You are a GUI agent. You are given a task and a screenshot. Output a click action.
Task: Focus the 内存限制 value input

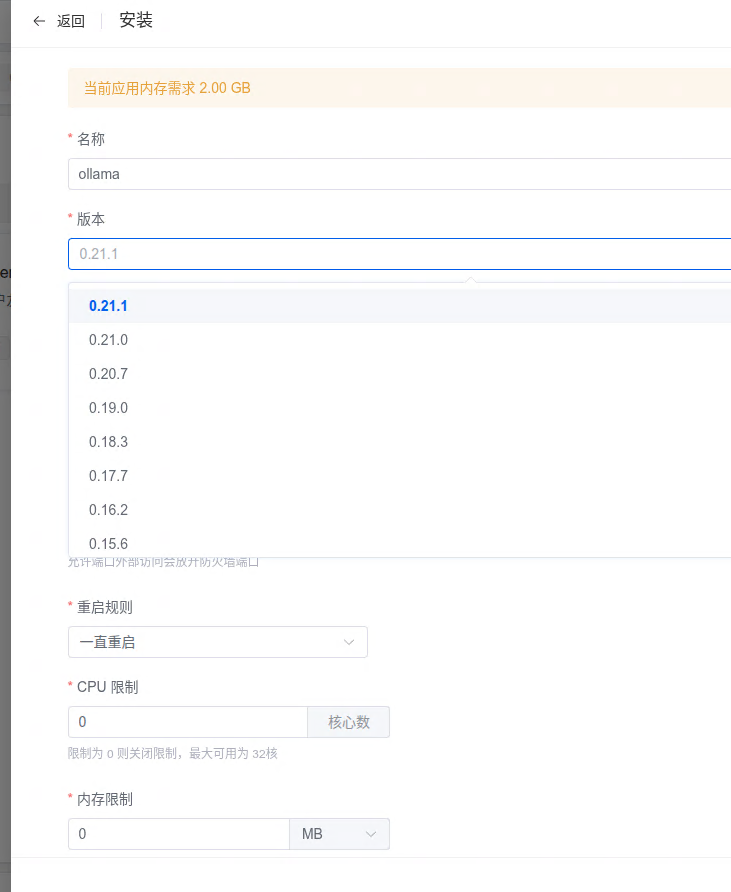(x=178, y=834)
